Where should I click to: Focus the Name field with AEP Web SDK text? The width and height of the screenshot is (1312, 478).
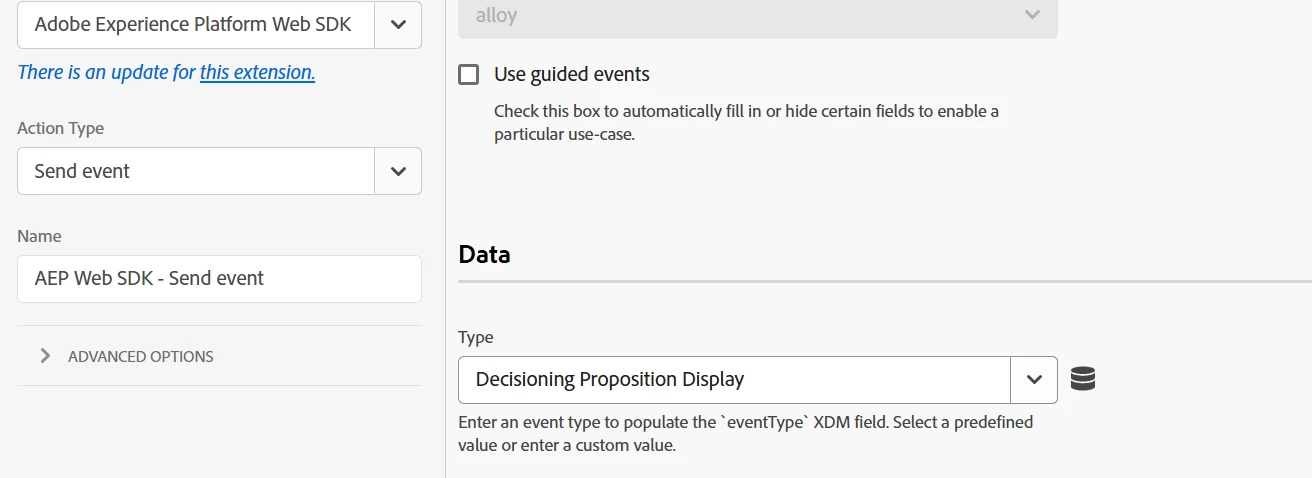[x=219, y=279]
